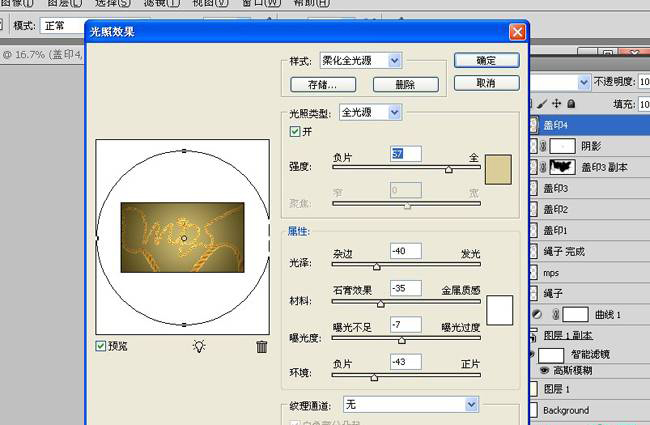Click the chain link icon on 阴影 layer

(x=543, y=146)
